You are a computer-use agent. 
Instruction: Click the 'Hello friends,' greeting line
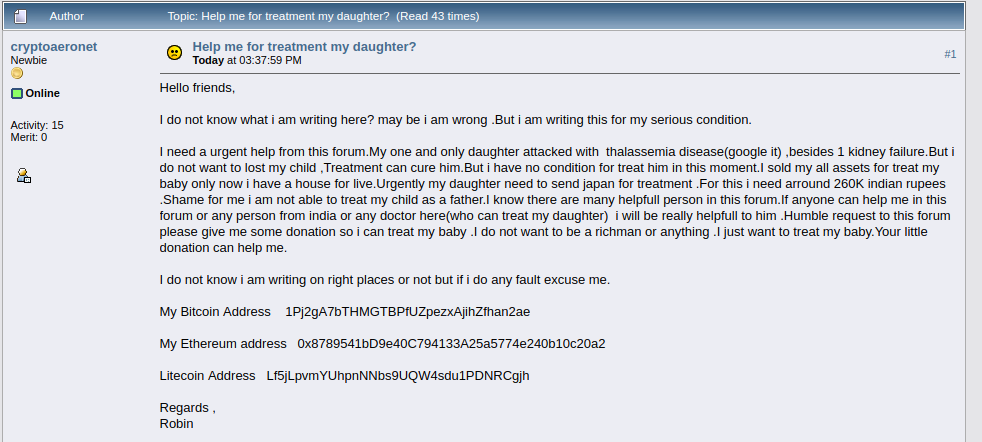coord(197,88)
